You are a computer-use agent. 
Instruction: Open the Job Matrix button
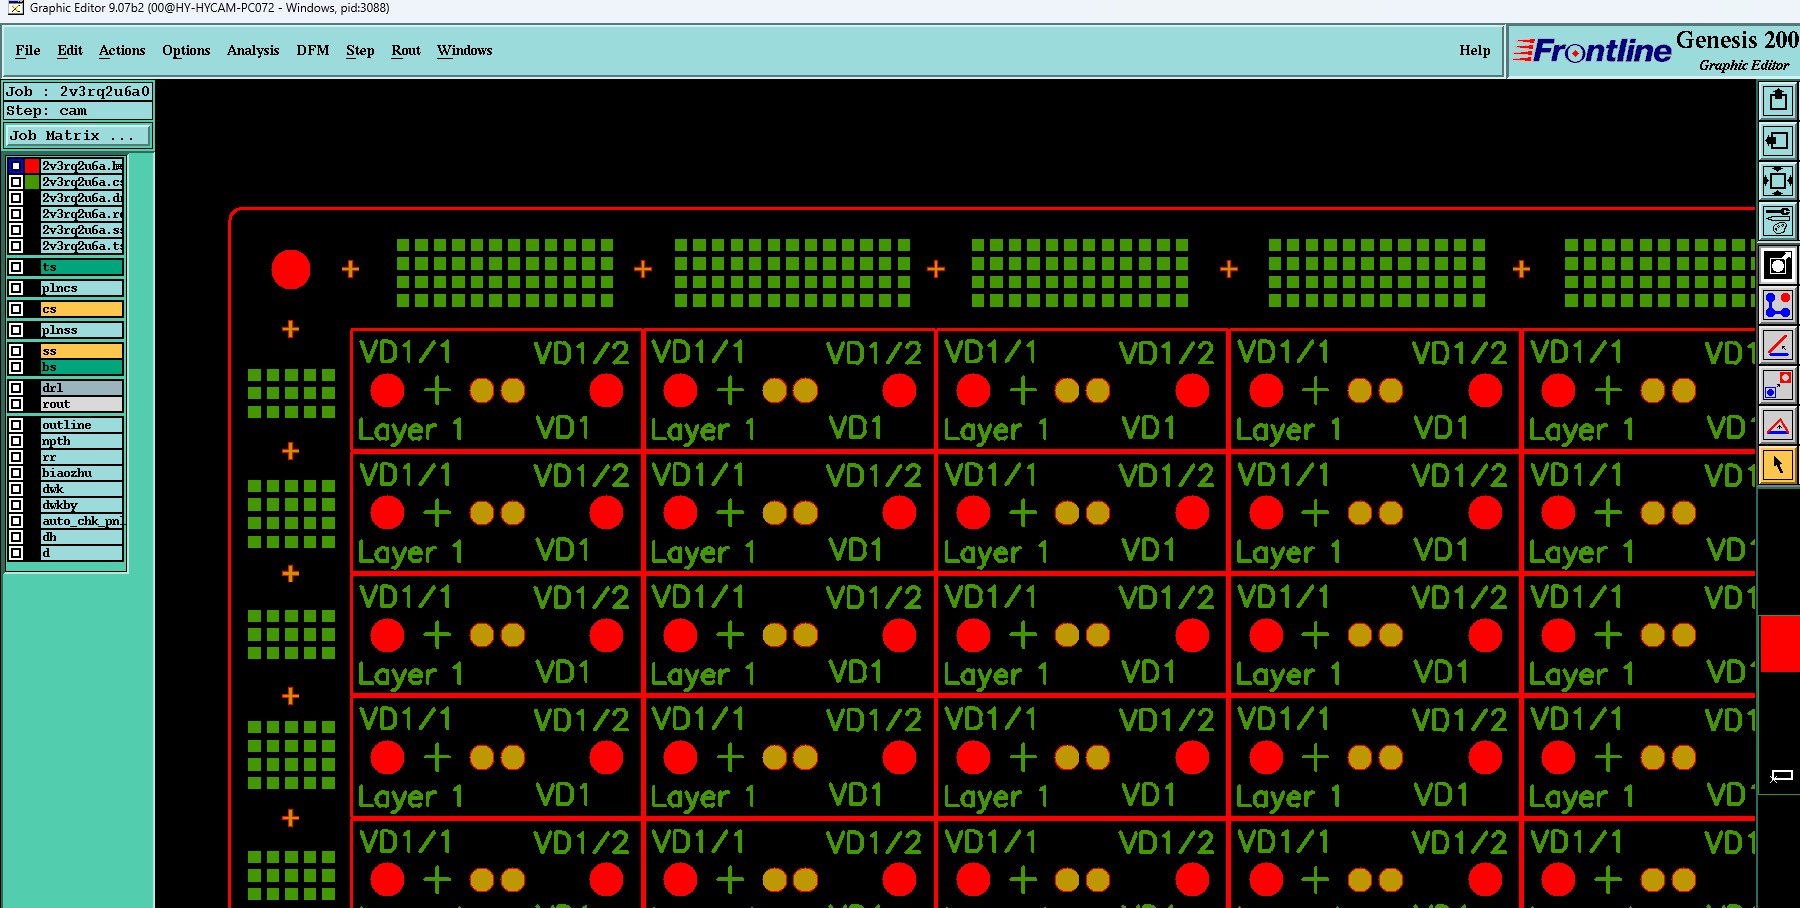(x=78, y=135)
